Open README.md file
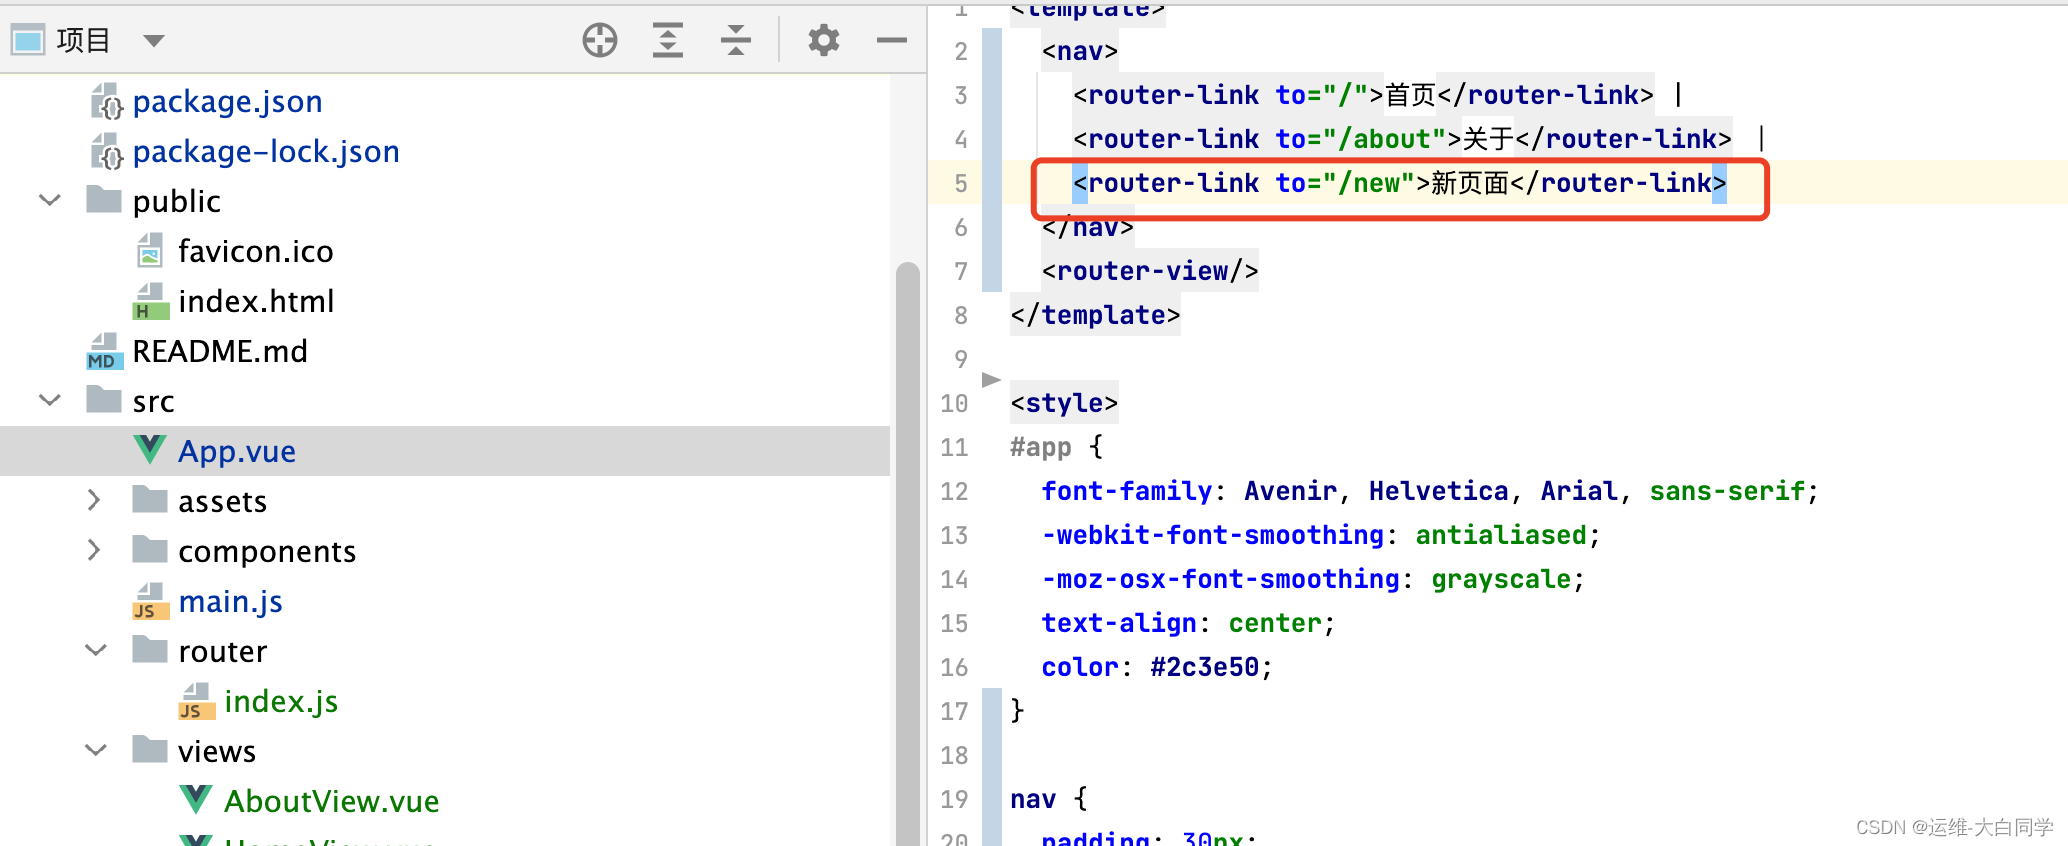The width and height of the screenshot is (2068, 846). (x=220, y=351)
